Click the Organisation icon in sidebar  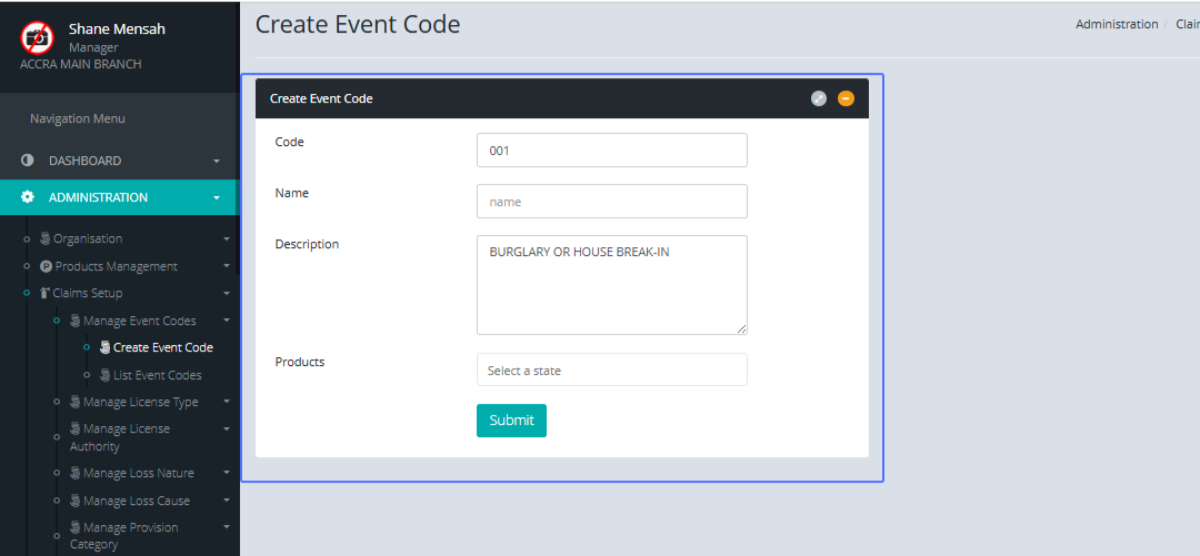(45, 239)
